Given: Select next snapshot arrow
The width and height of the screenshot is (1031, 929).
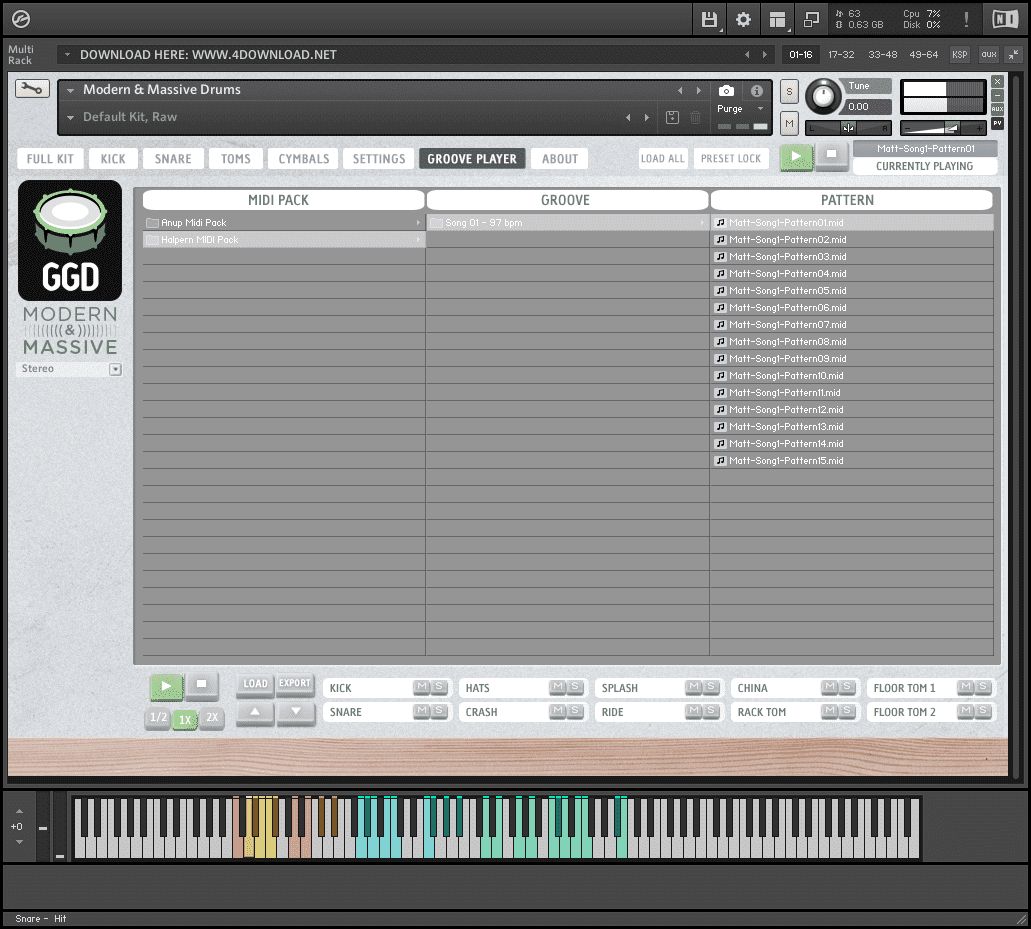Looking at the screenshot, I should 647,118.
